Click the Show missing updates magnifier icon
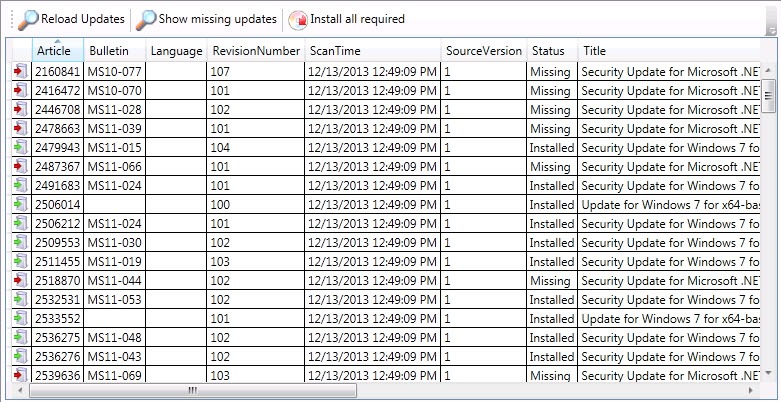The height and width of the screenshot is (402, 781). point(146,20)
